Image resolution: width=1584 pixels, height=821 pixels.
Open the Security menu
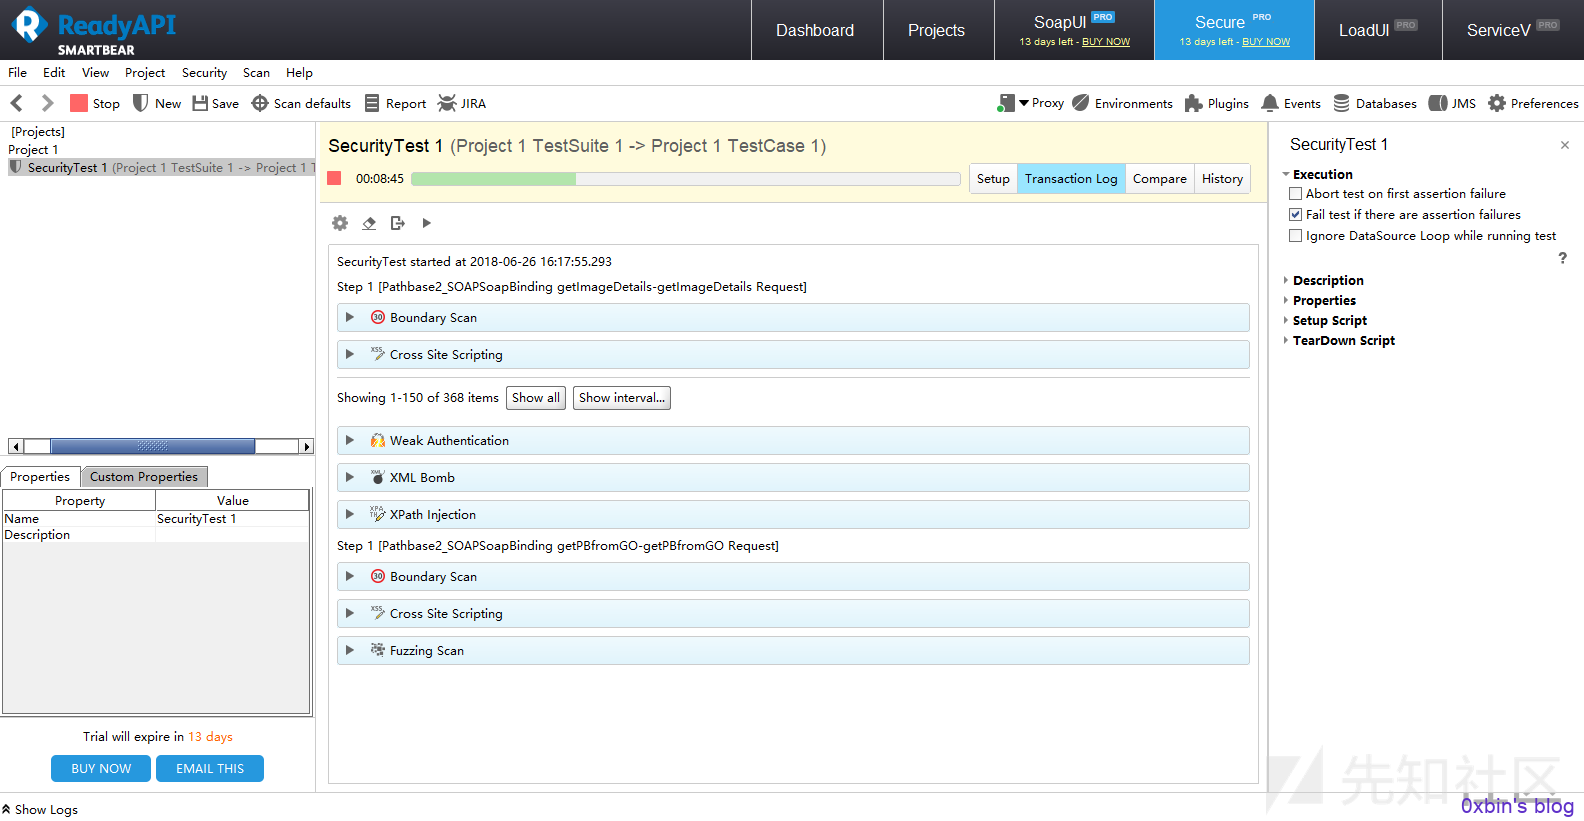[x=204, y=73]
